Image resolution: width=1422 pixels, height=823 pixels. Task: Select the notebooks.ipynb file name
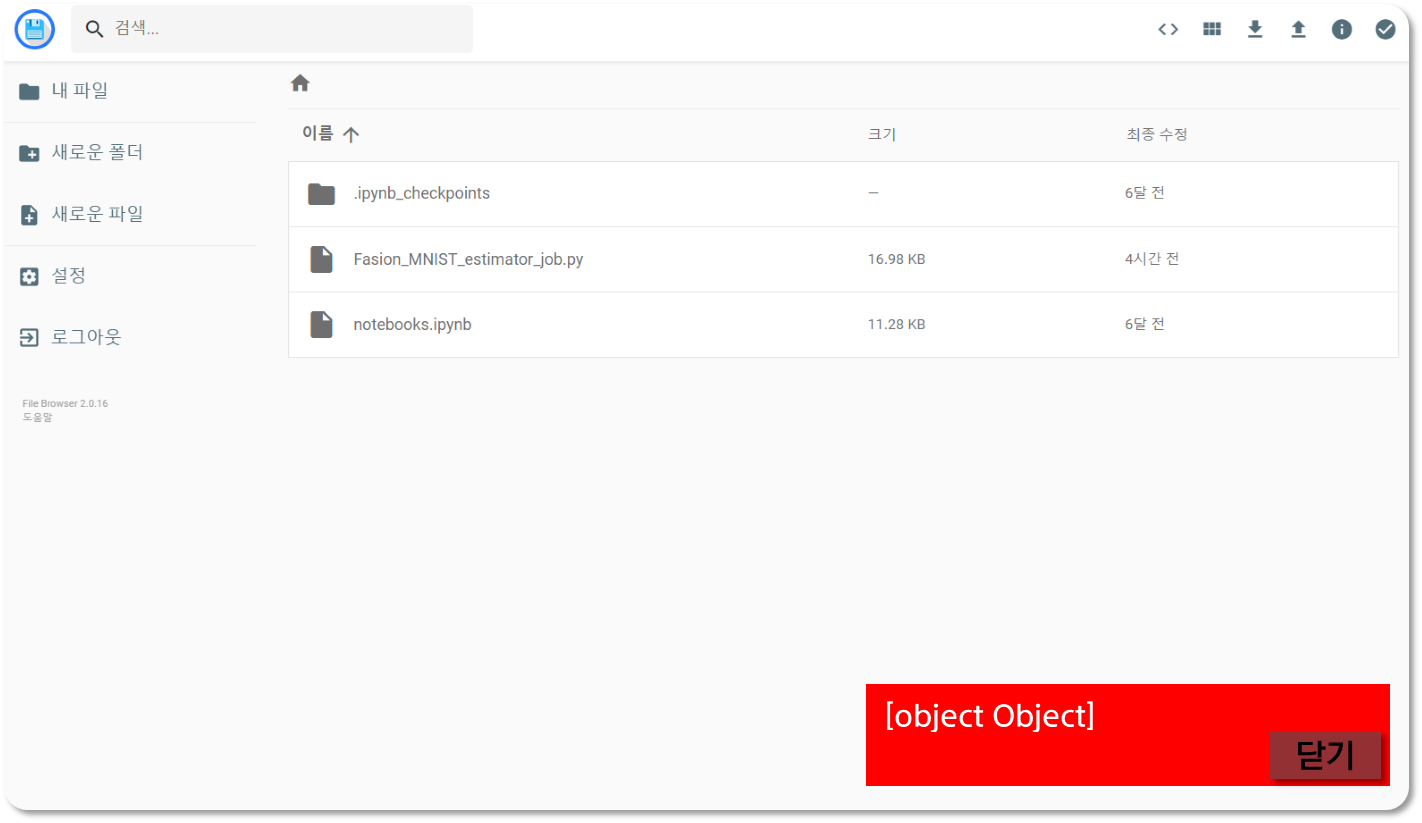[x=412, y=324]
